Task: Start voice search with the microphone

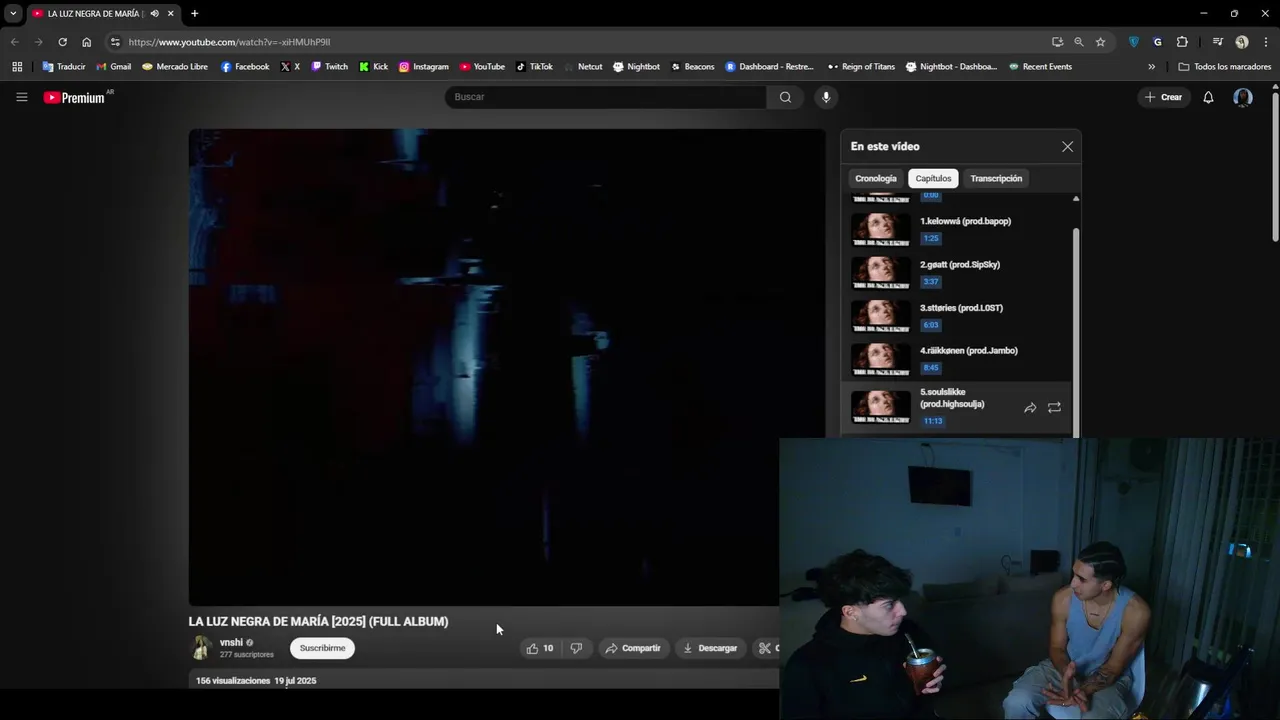Action: 825,97
